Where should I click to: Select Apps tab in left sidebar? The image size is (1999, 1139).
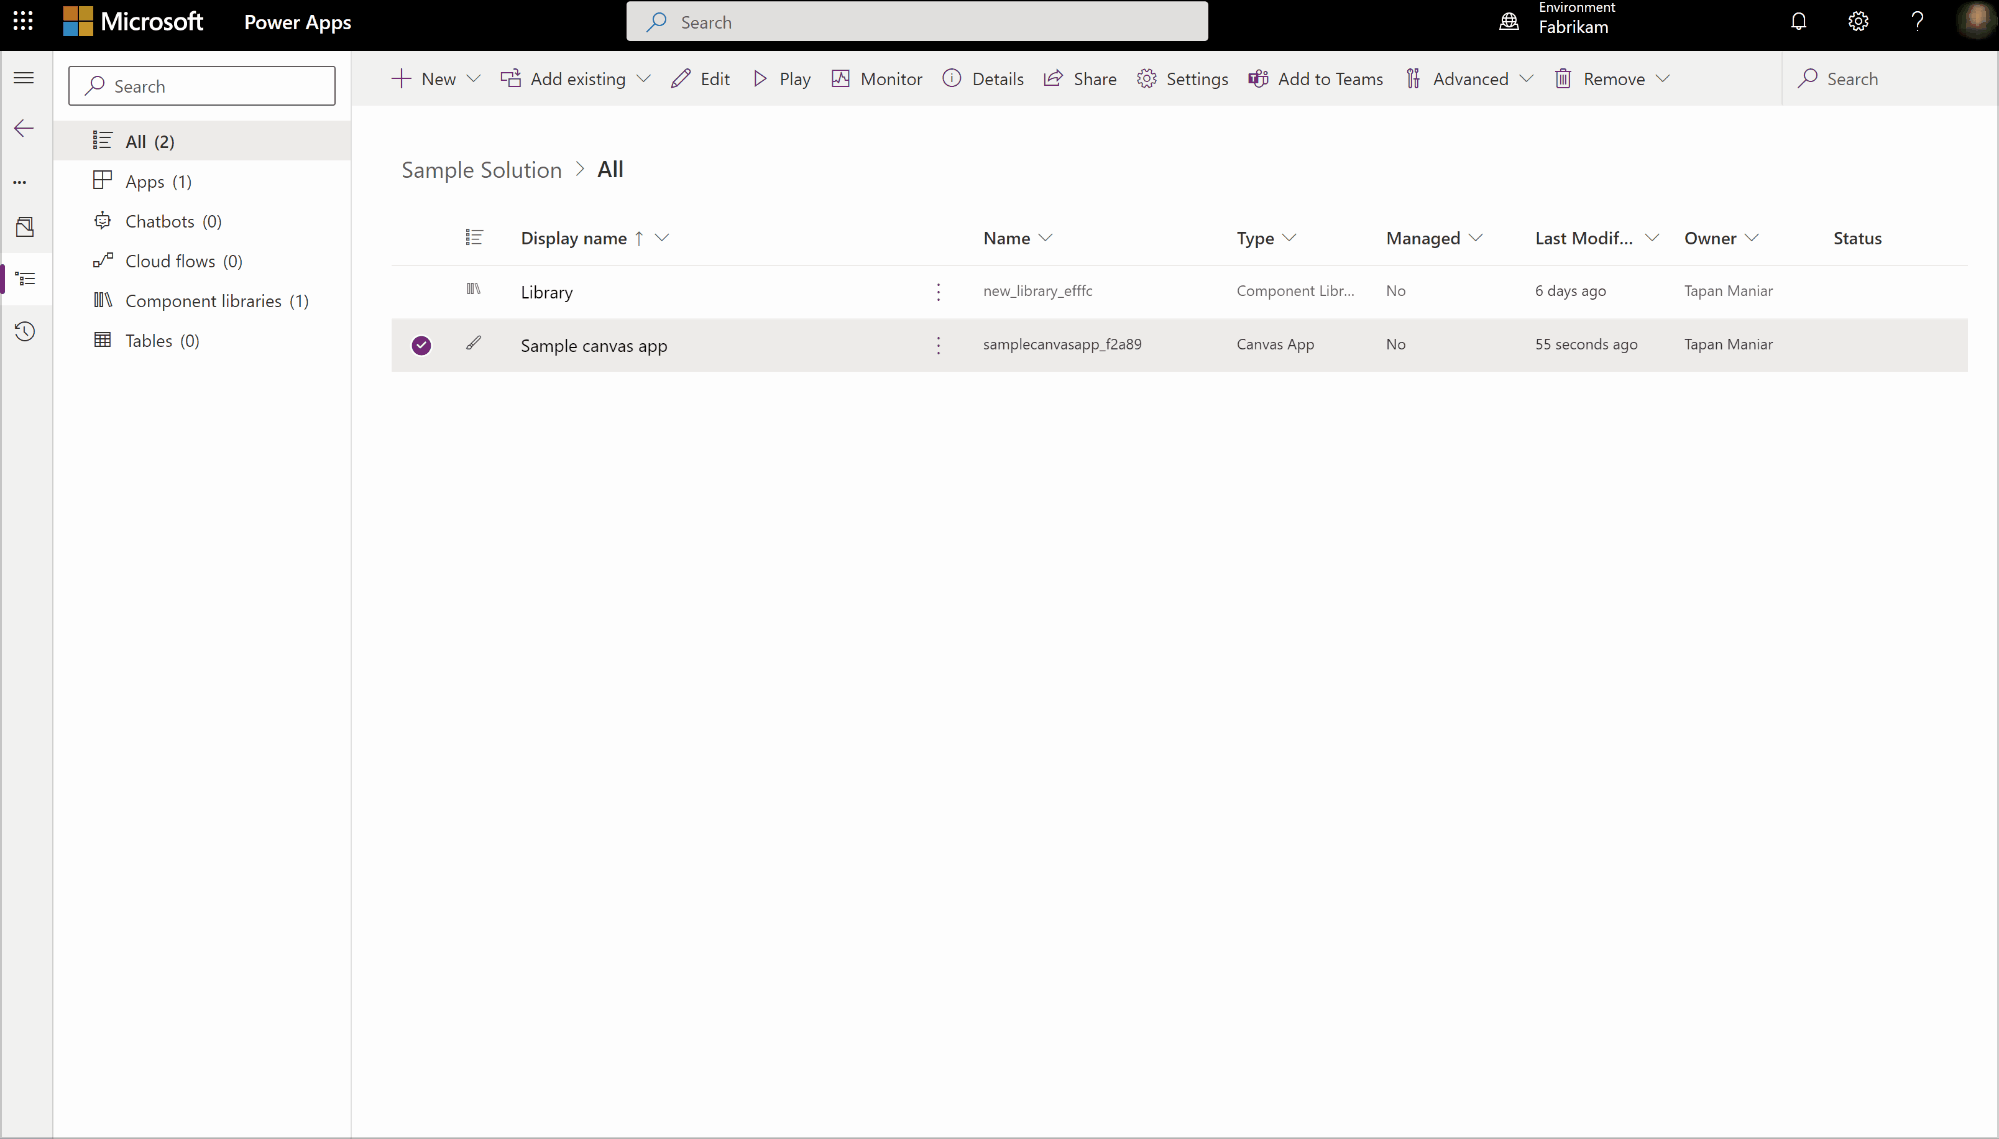point(159,180)
